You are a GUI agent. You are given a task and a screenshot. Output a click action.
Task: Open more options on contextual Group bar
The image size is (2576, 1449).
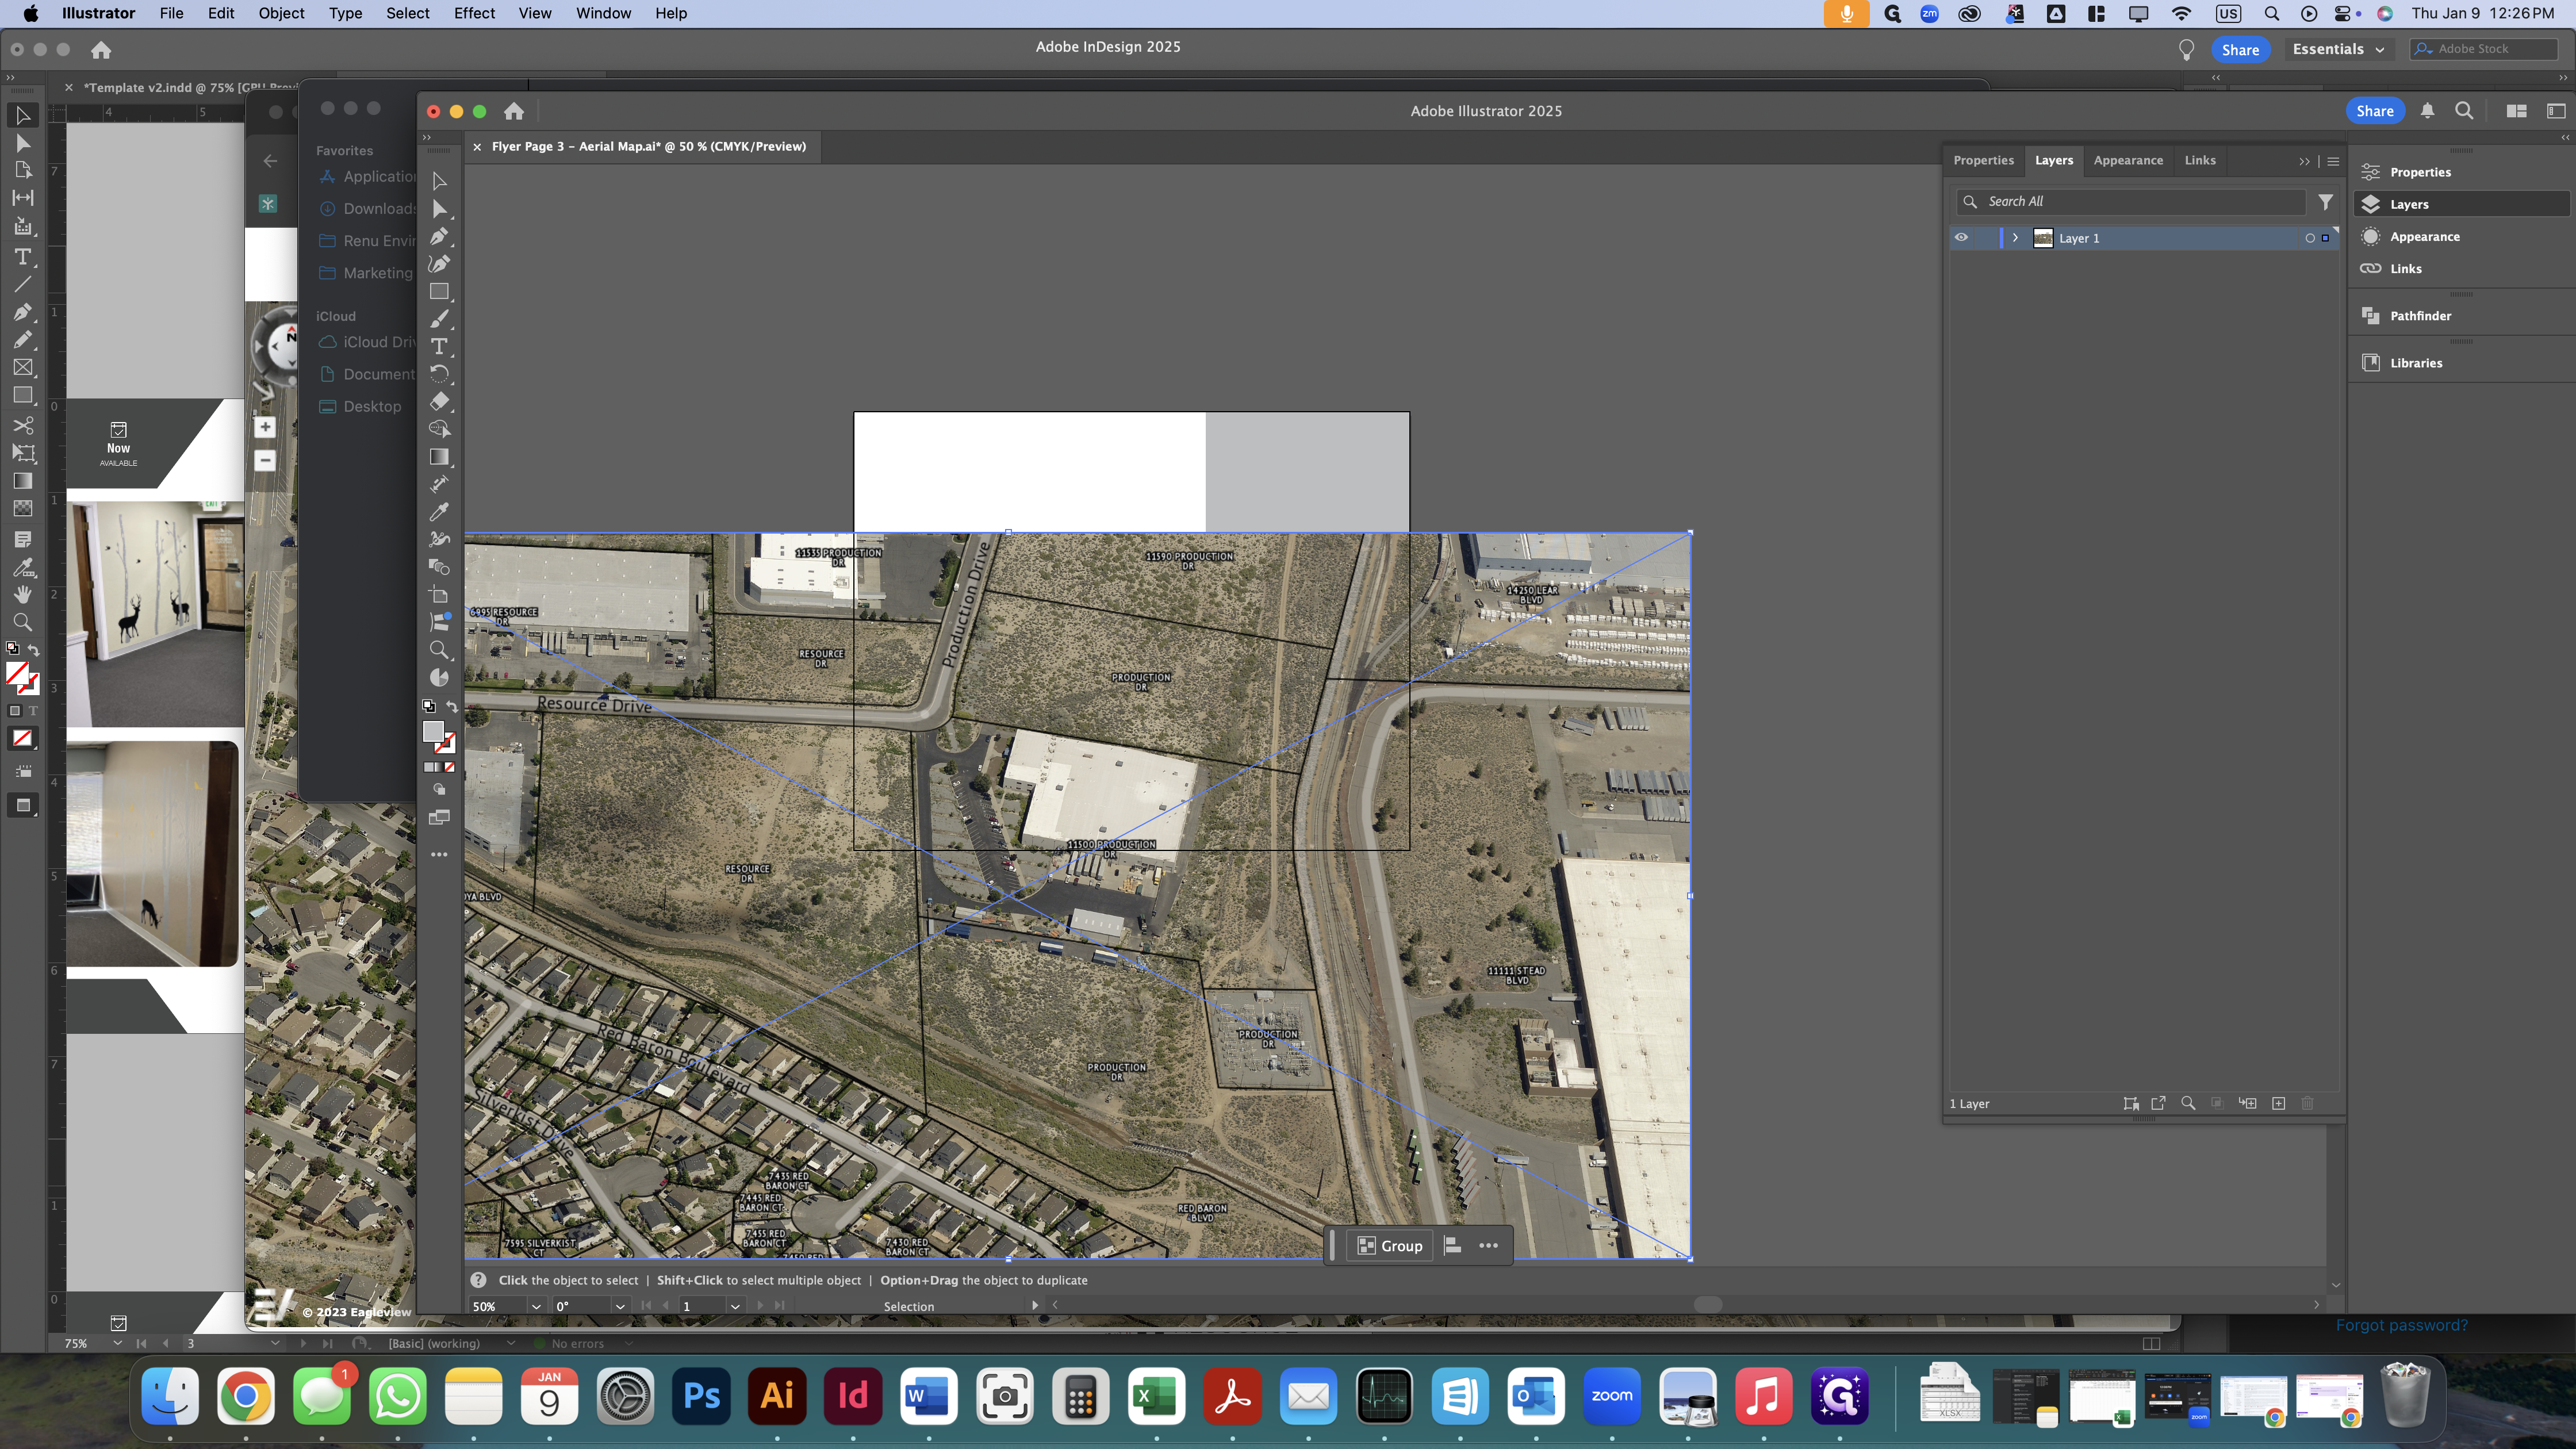(1488, 1246)
